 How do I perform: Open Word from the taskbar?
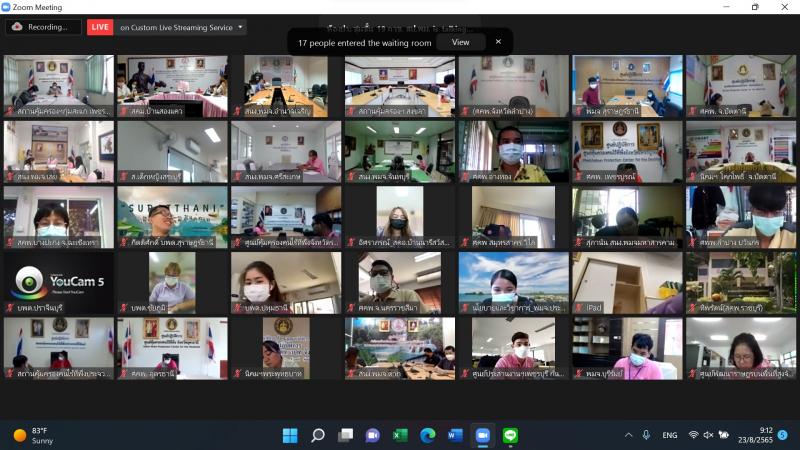pos(455,435)
